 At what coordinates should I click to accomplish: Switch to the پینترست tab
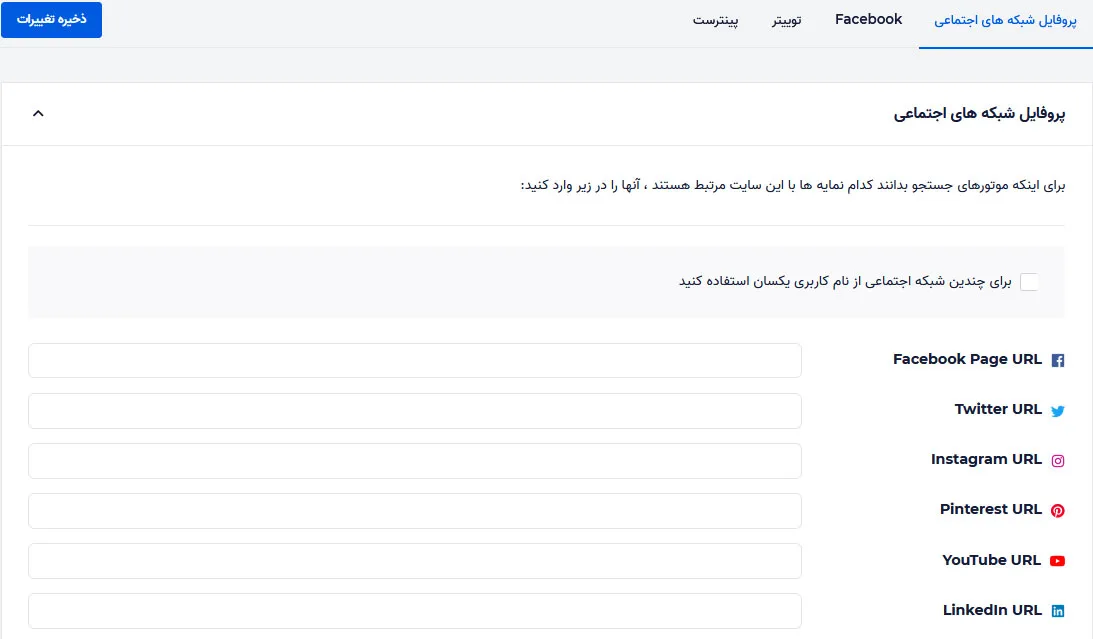click(x=715, y=20)
